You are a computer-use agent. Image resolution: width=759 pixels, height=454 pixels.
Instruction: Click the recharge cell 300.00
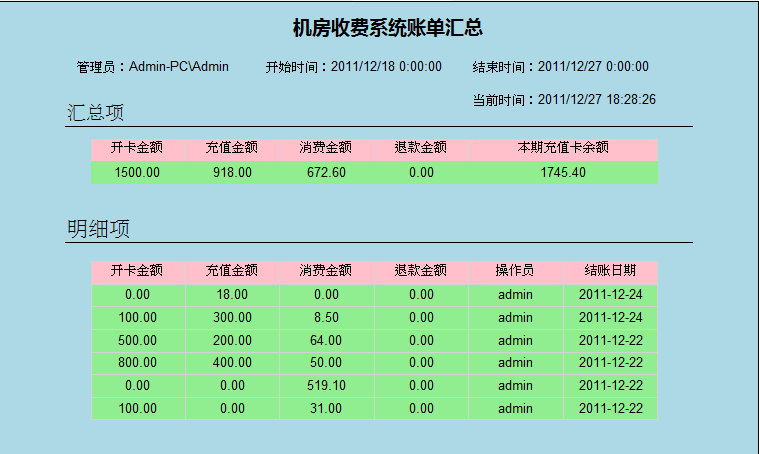232,318
